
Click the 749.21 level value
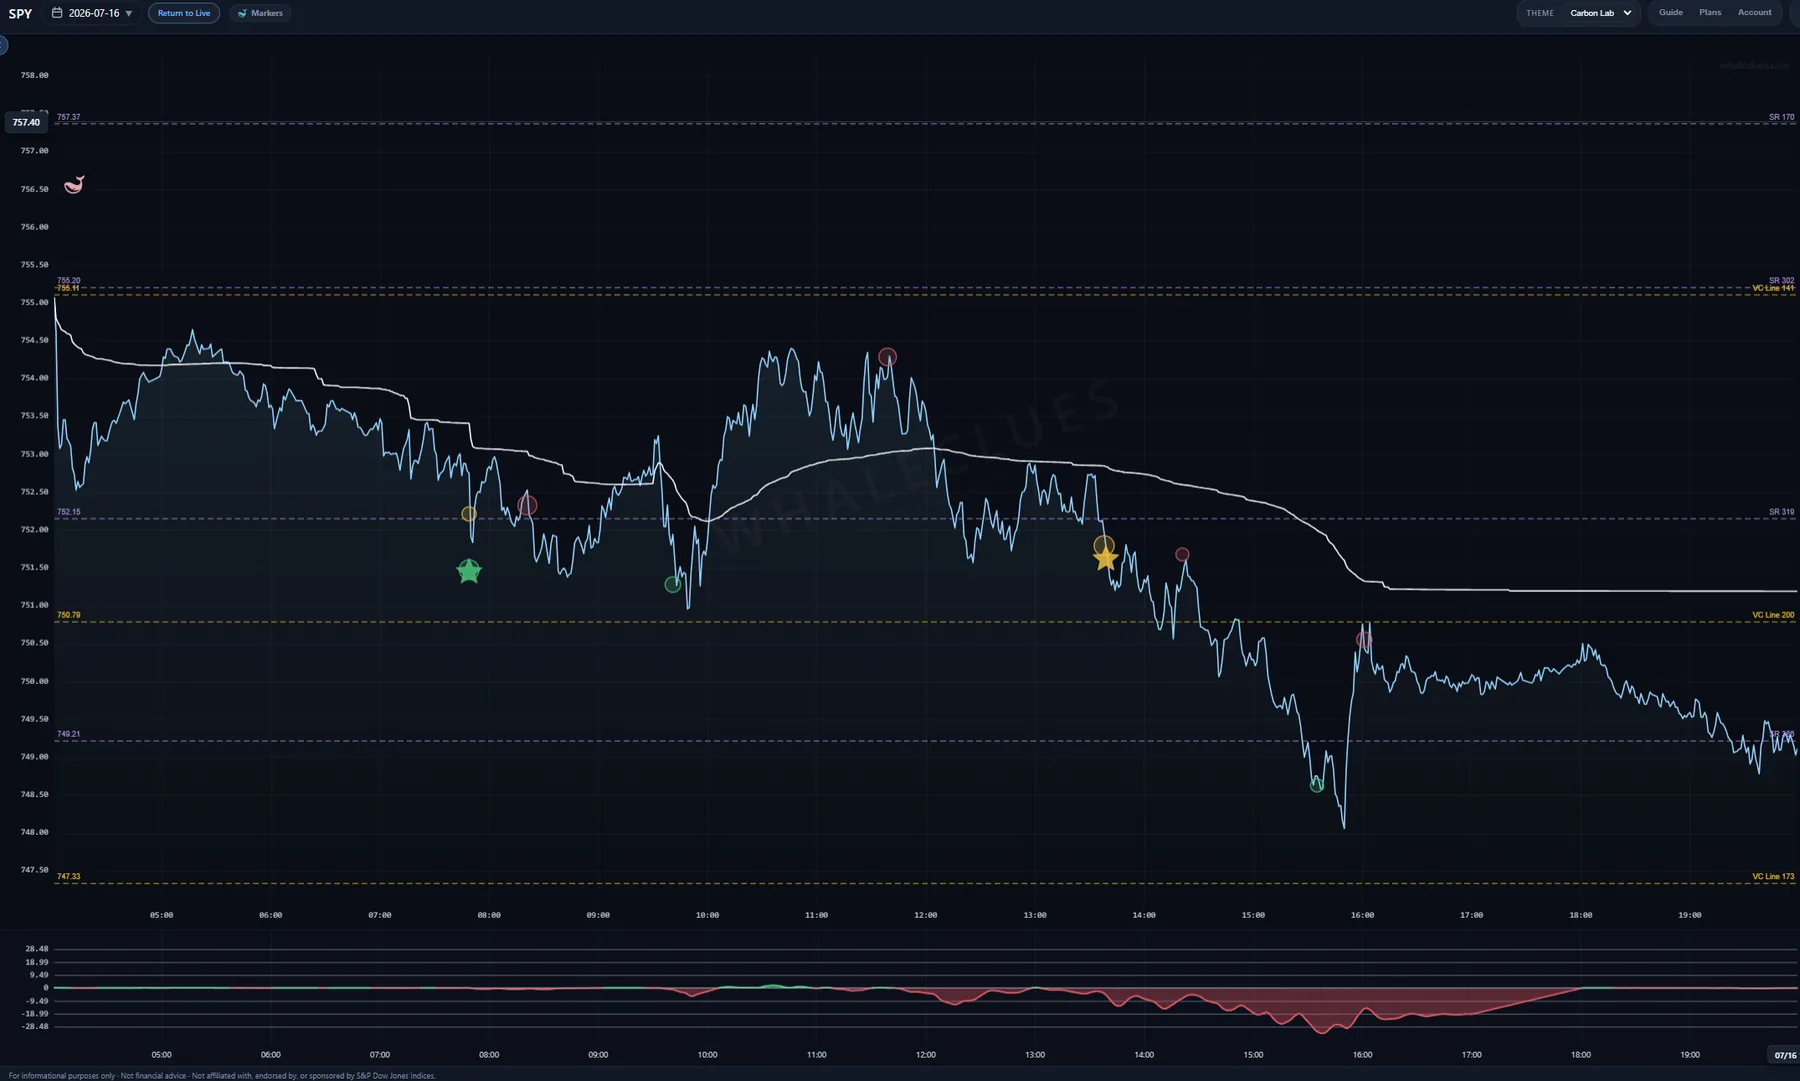68,734
